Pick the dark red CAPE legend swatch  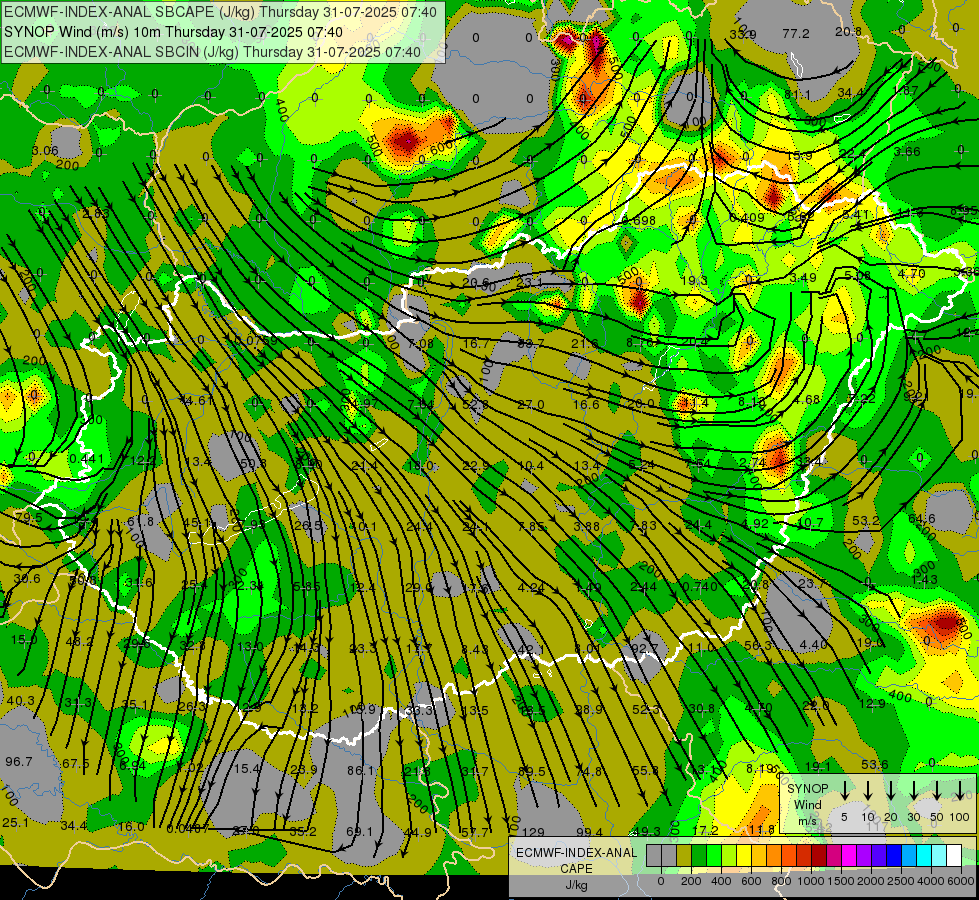(x=819, y=856)
